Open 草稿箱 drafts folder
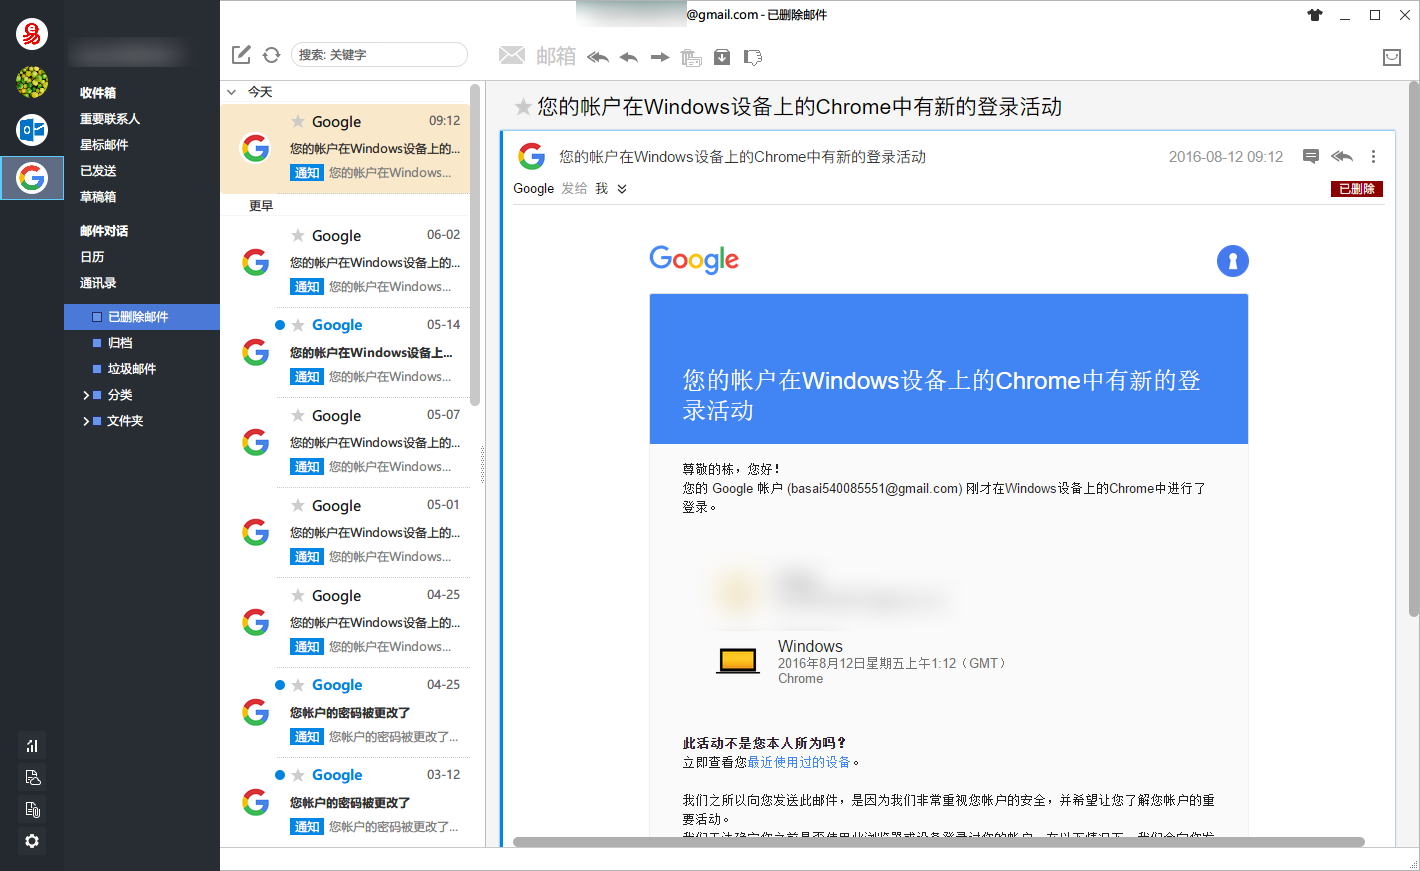Viewport: 1420px width, 871px height. [98, 197]
